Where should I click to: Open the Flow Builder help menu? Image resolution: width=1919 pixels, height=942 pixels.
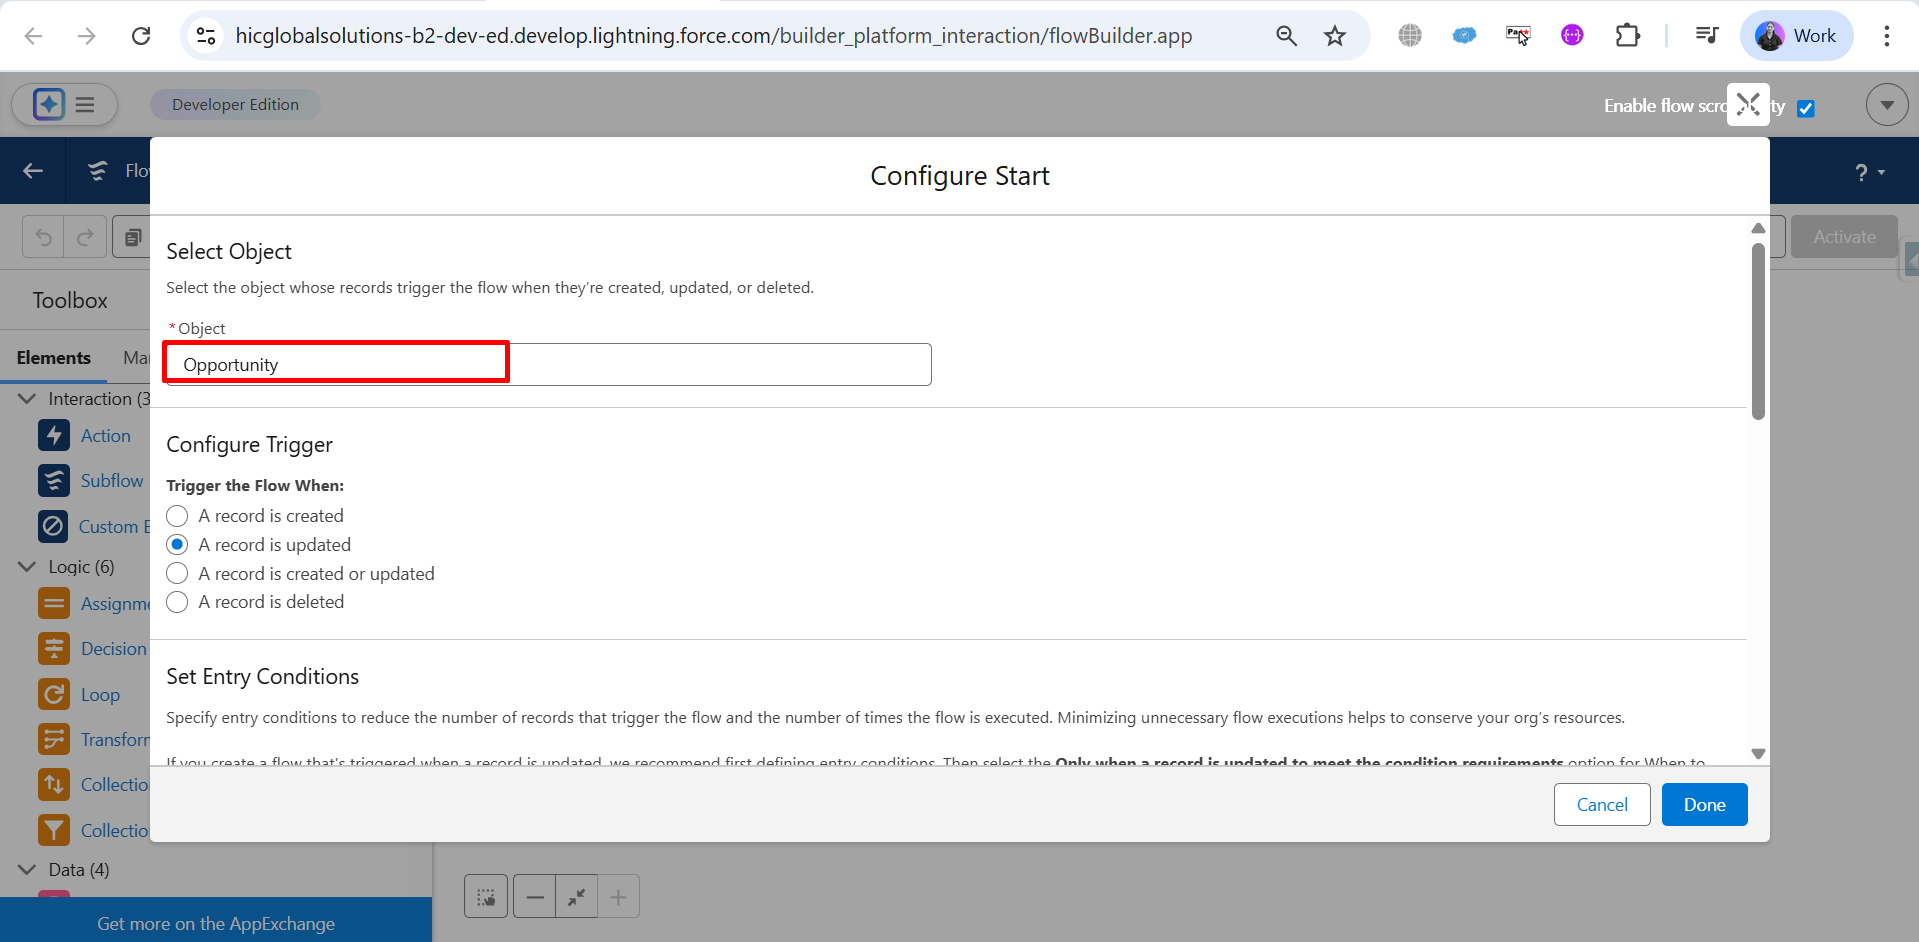pos(1869,172)
